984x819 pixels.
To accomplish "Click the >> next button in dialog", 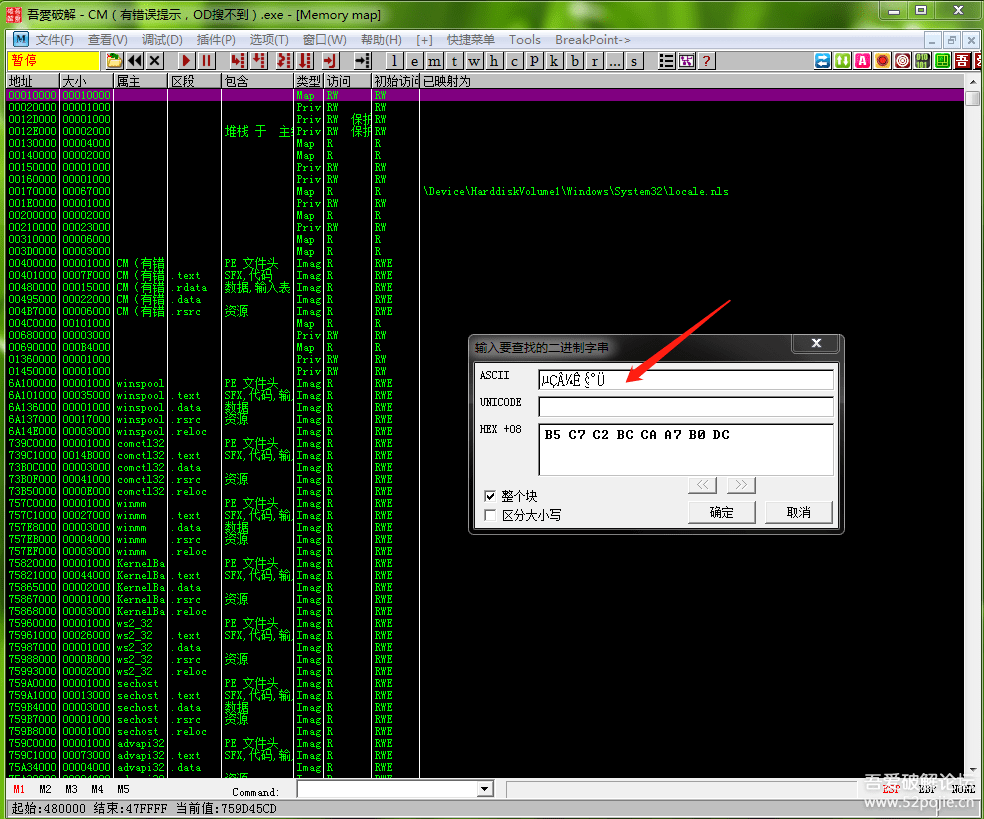I will click(x=741, y=484).
